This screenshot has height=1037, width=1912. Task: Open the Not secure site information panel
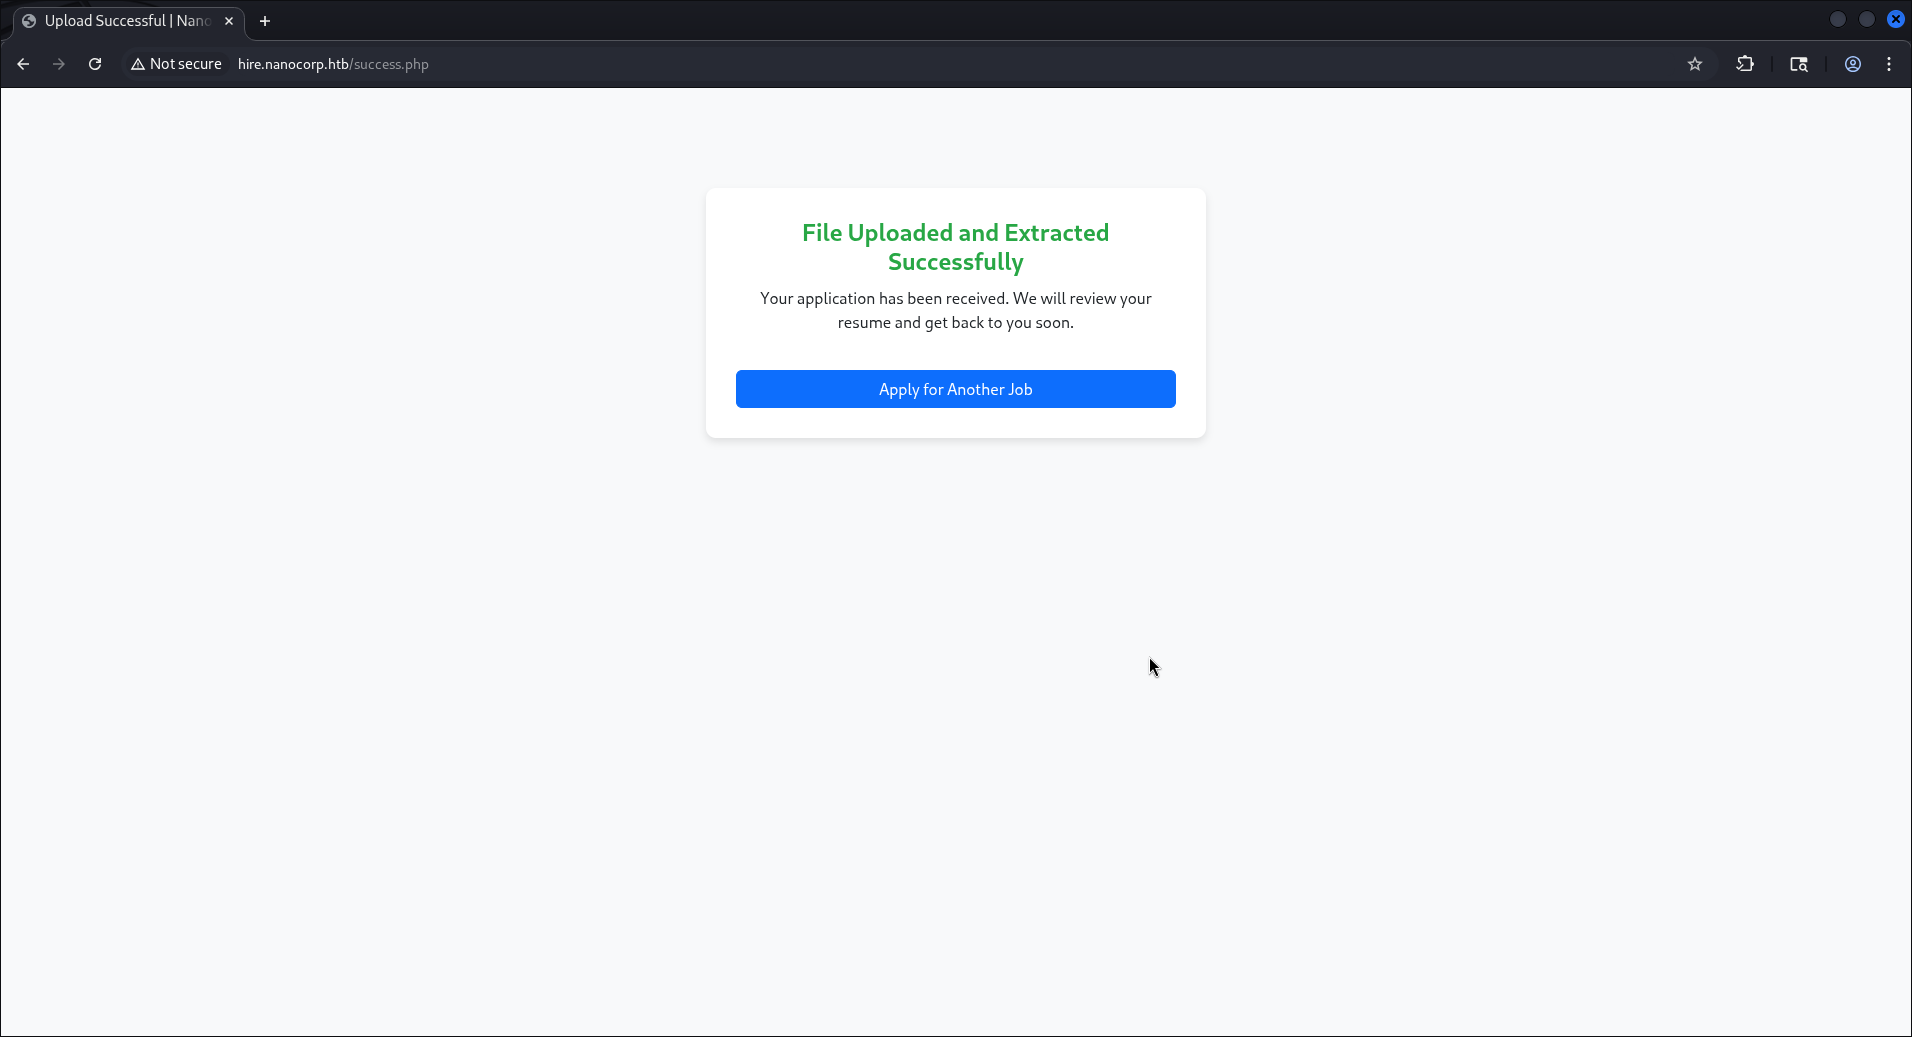(175, 64)
